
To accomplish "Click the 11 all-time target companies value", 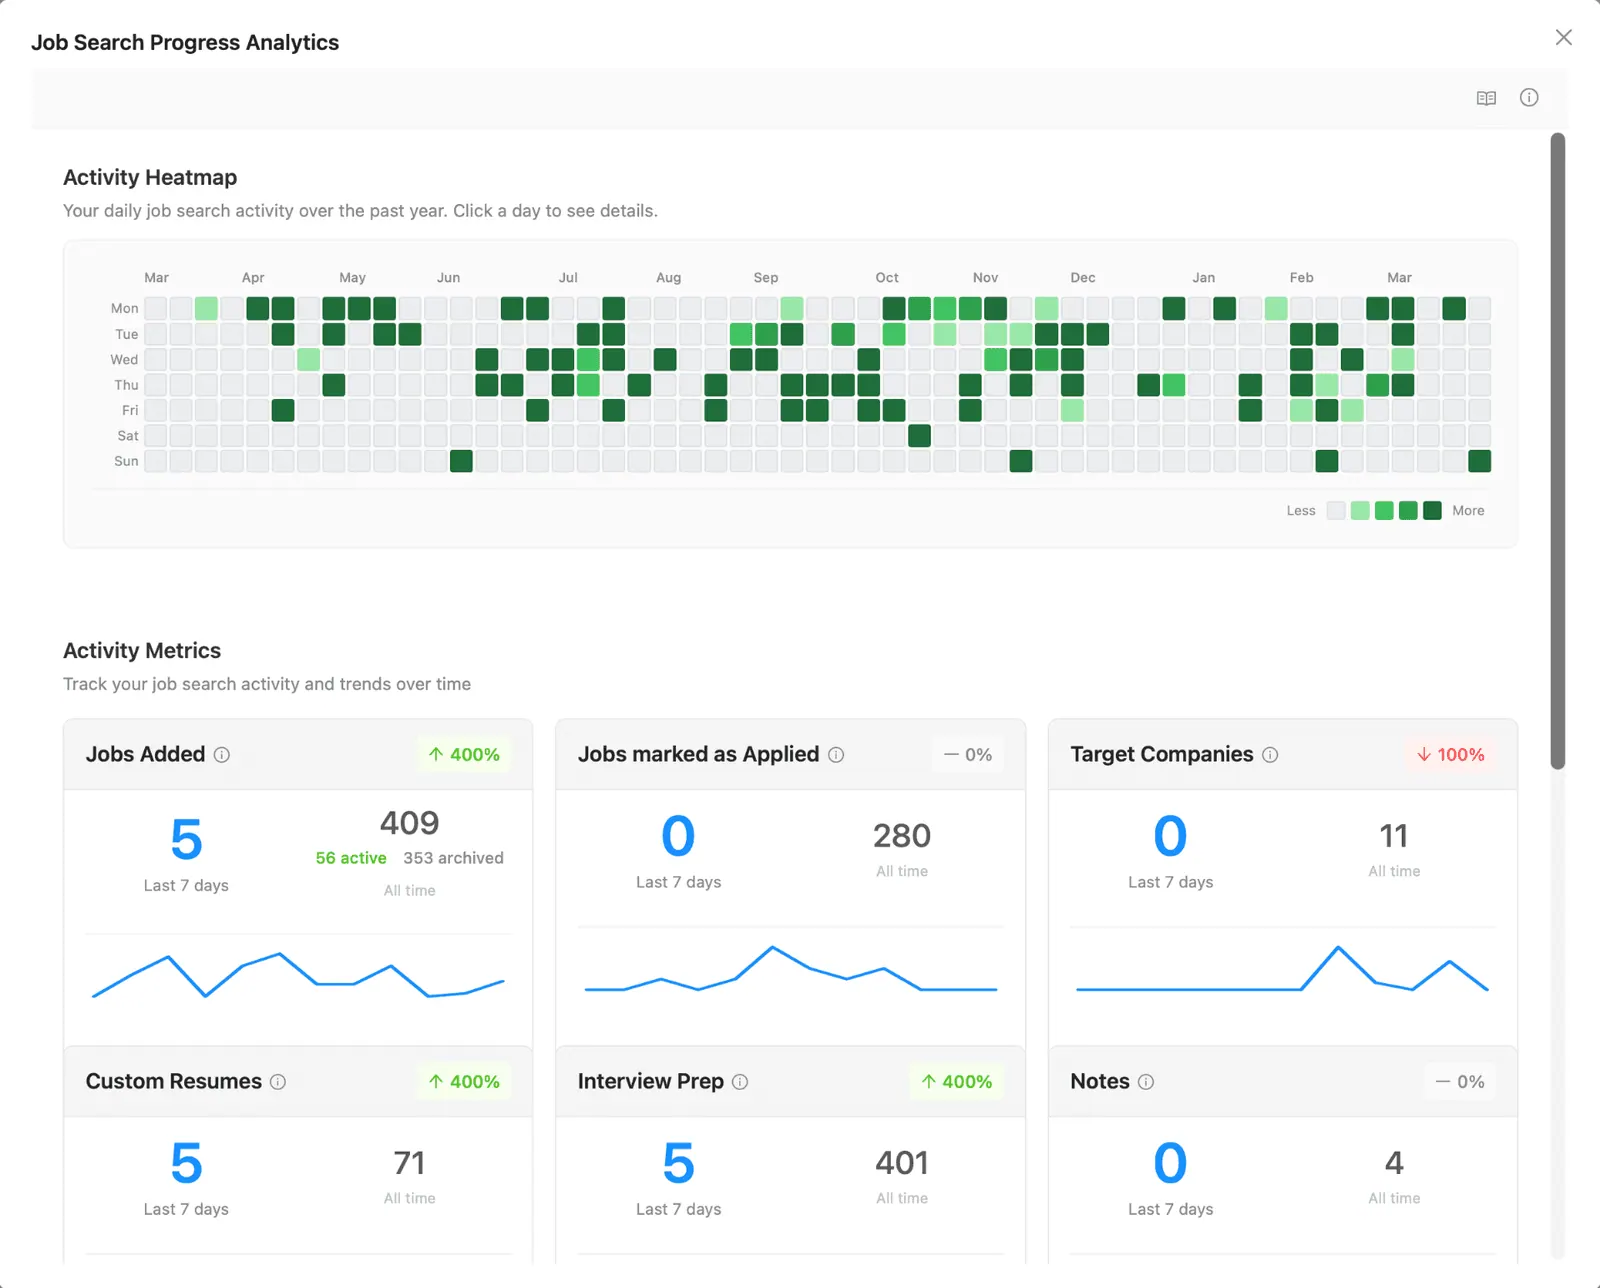I will pos(1394,836).
